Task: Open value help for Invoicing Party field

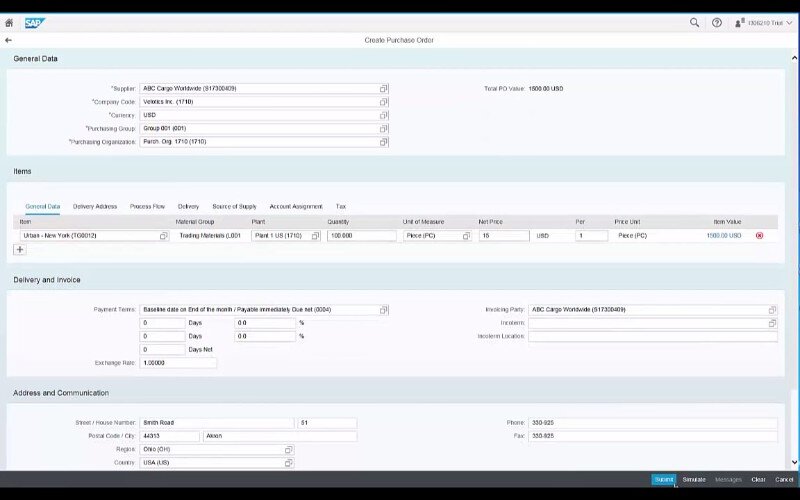Action: tap(772, 310)
